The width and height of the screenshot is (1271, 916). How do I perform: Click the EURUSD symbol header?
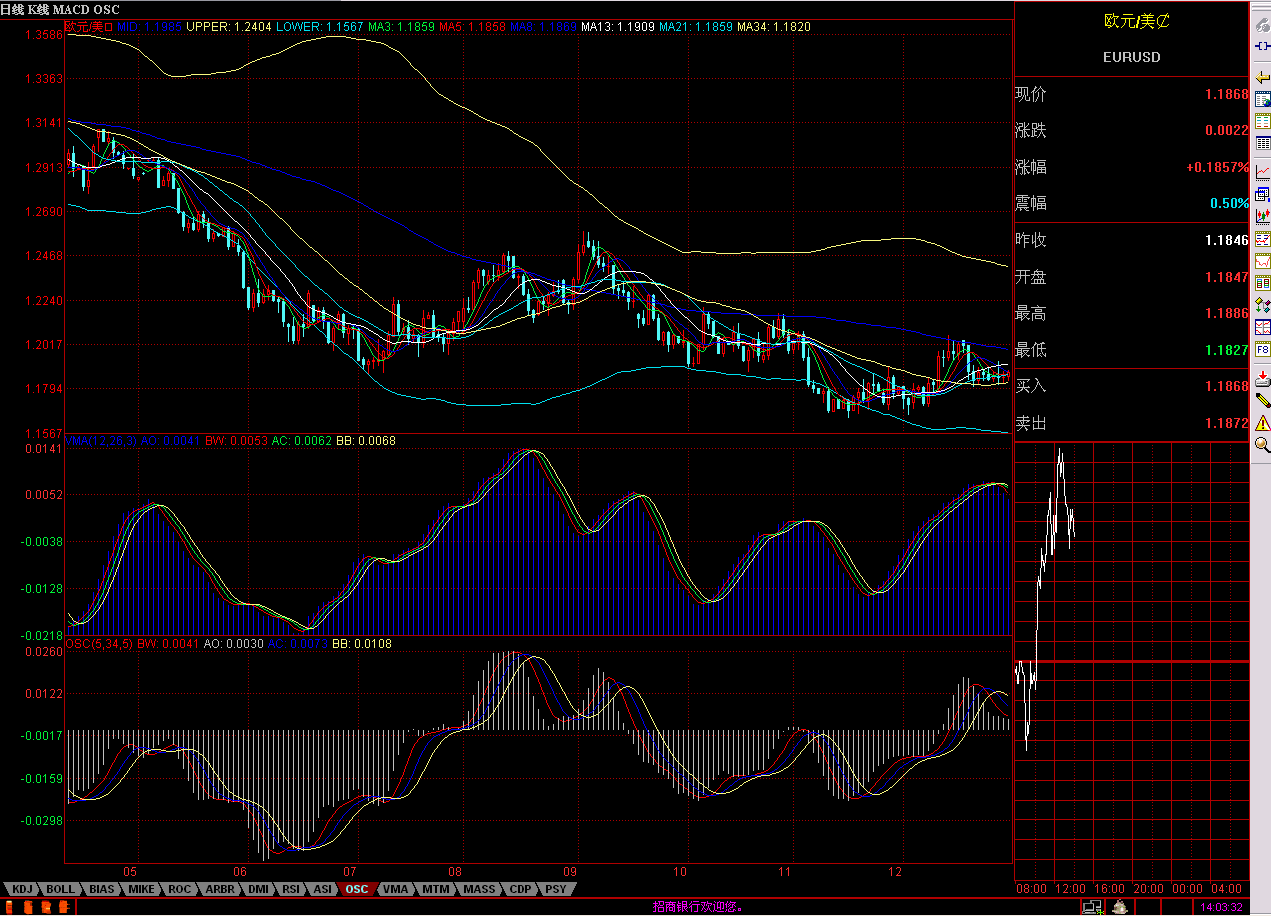[x=1131, y=57]
